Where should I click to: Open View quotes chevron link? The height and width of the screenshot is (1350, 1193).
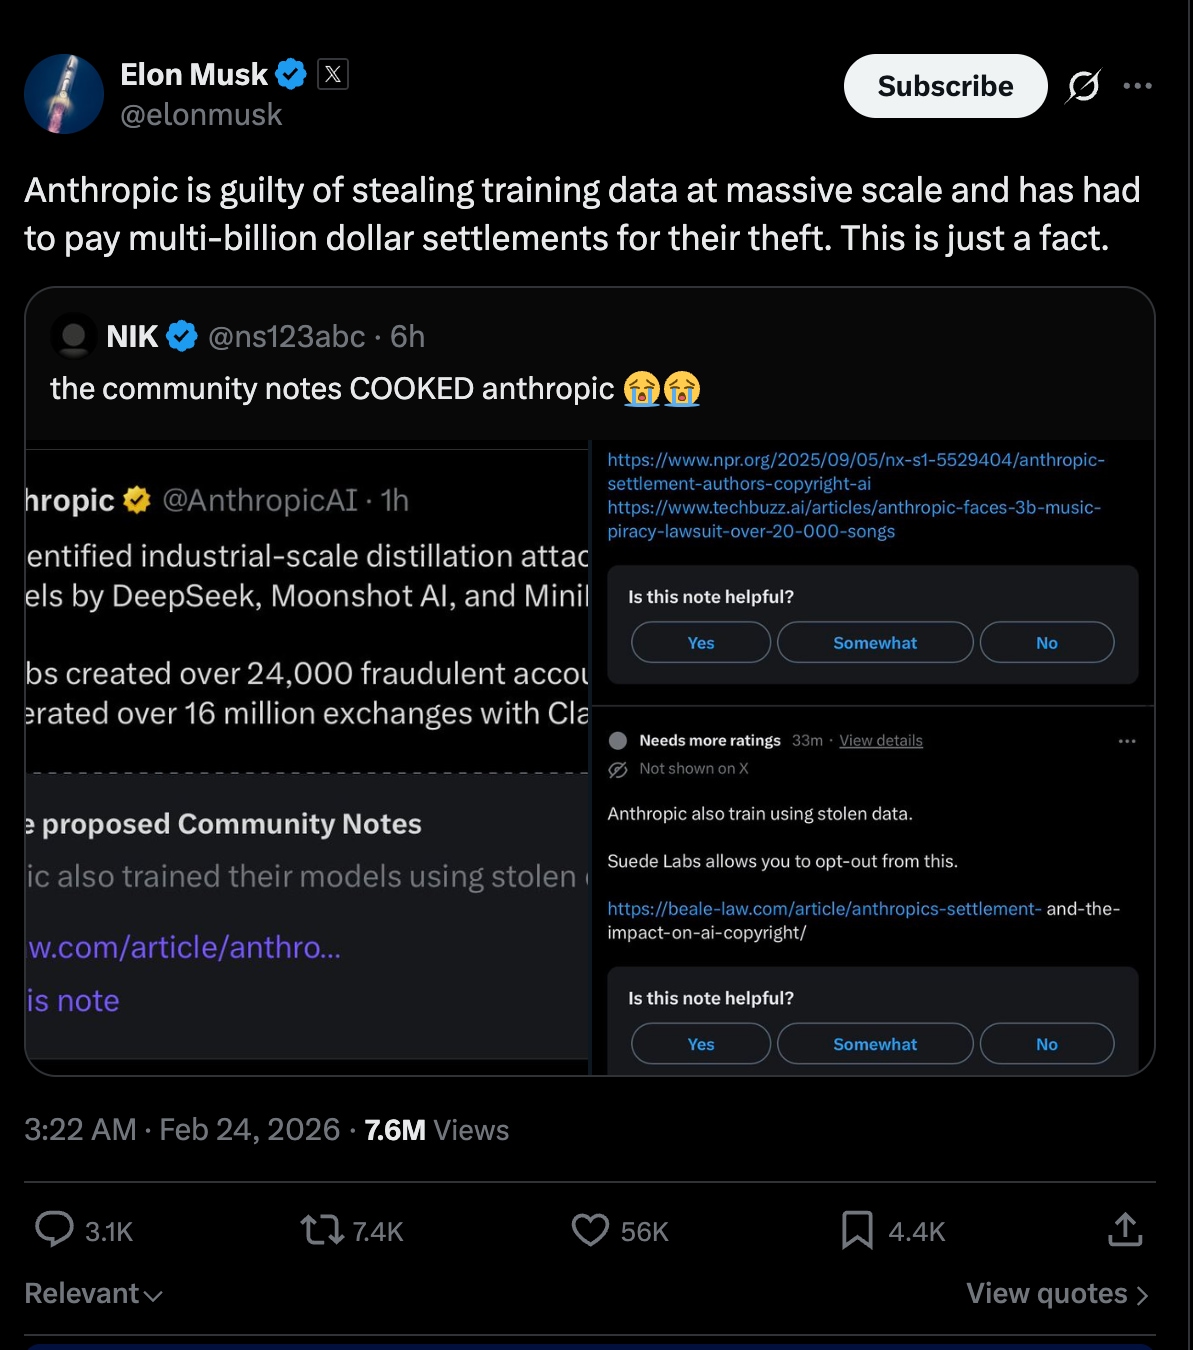click(1057, 1293)
